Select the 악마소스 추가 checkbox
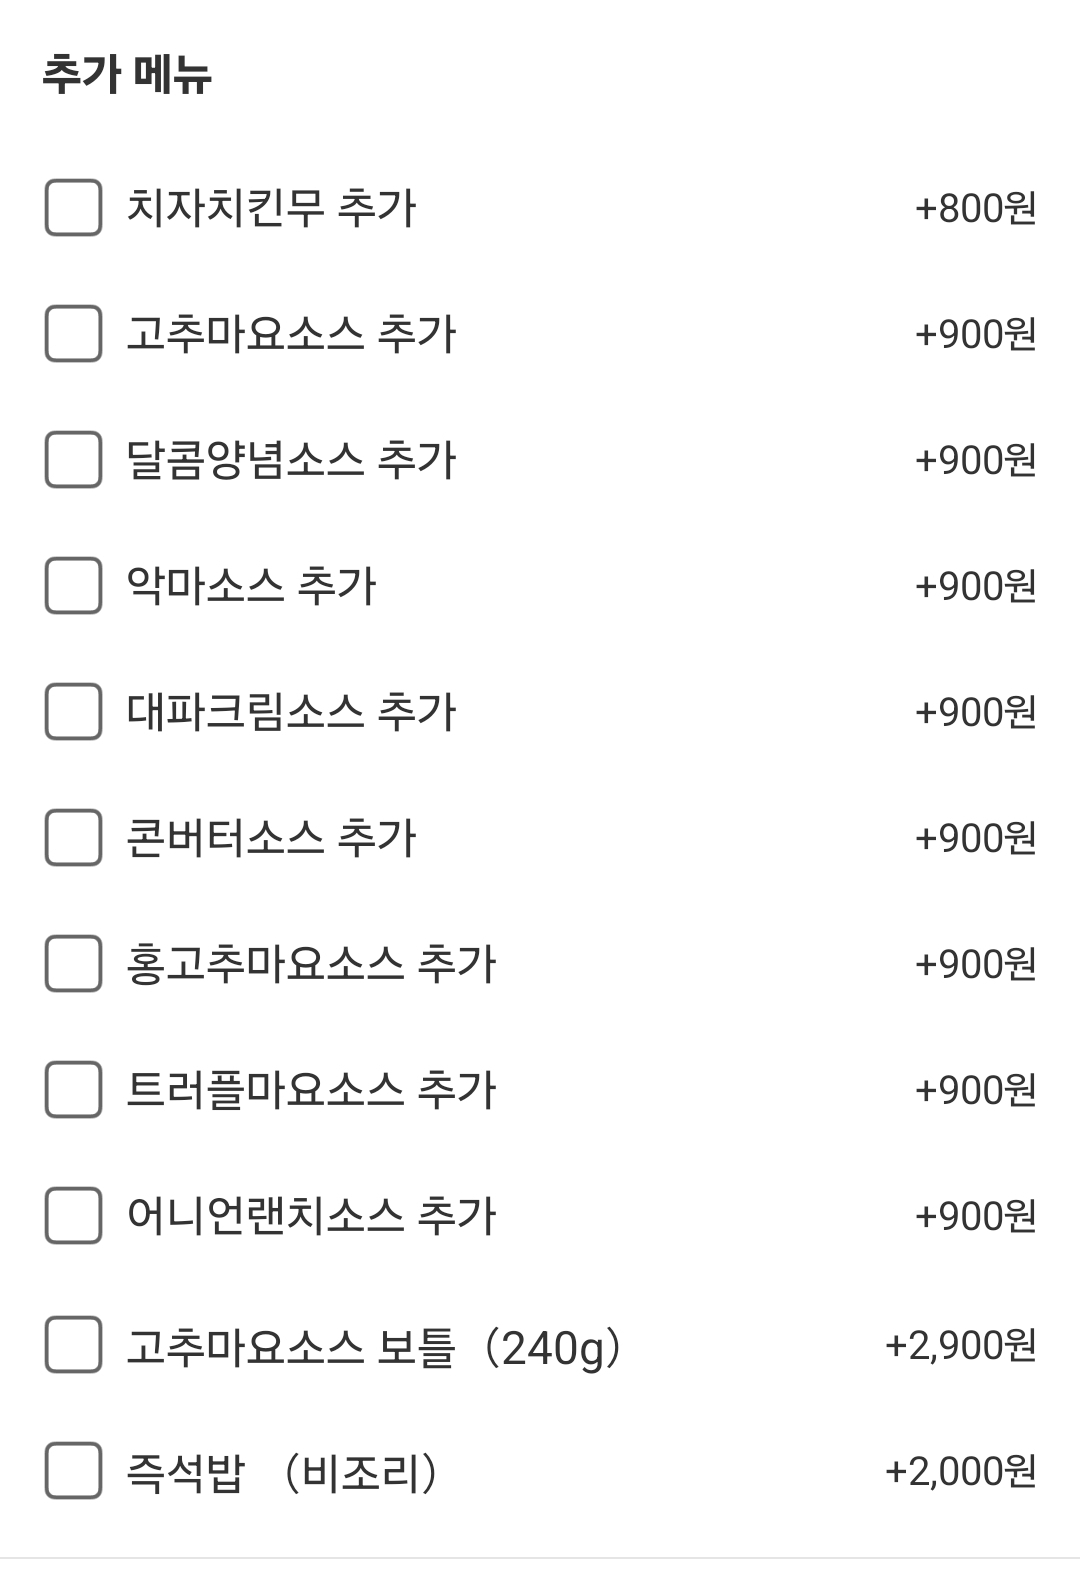 click(73, 586)
